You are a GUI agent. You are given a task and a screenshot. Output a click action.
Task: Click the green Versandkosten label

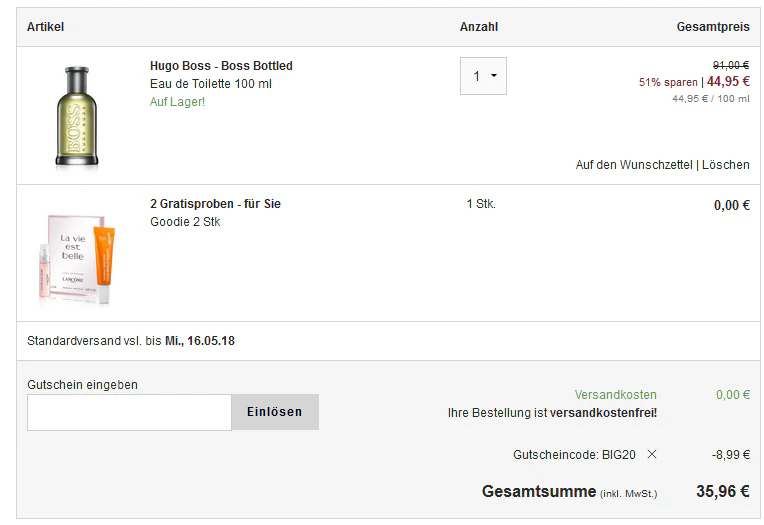pyautogui.click(x=615, y=395)
